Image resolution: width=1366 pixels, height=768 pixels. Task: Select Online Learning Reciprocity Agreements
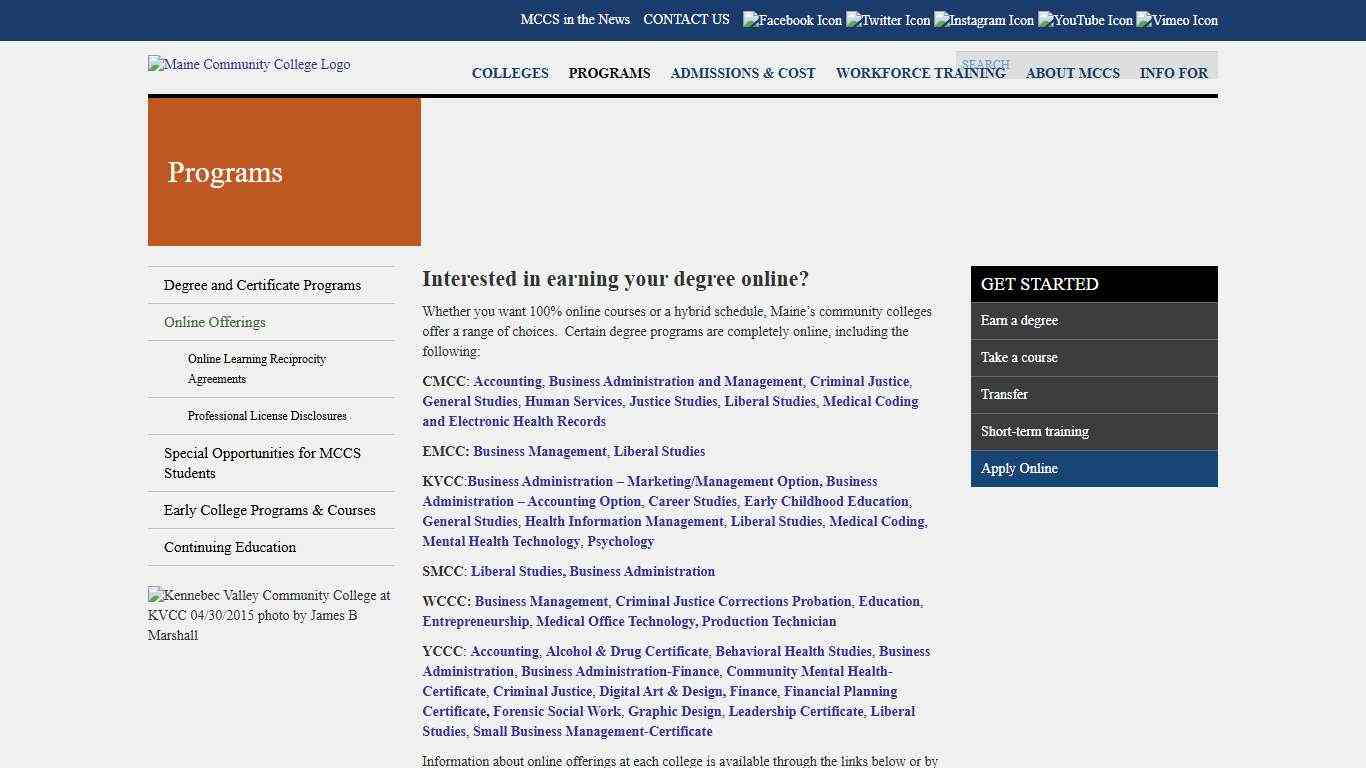click(x=256, y=369)
